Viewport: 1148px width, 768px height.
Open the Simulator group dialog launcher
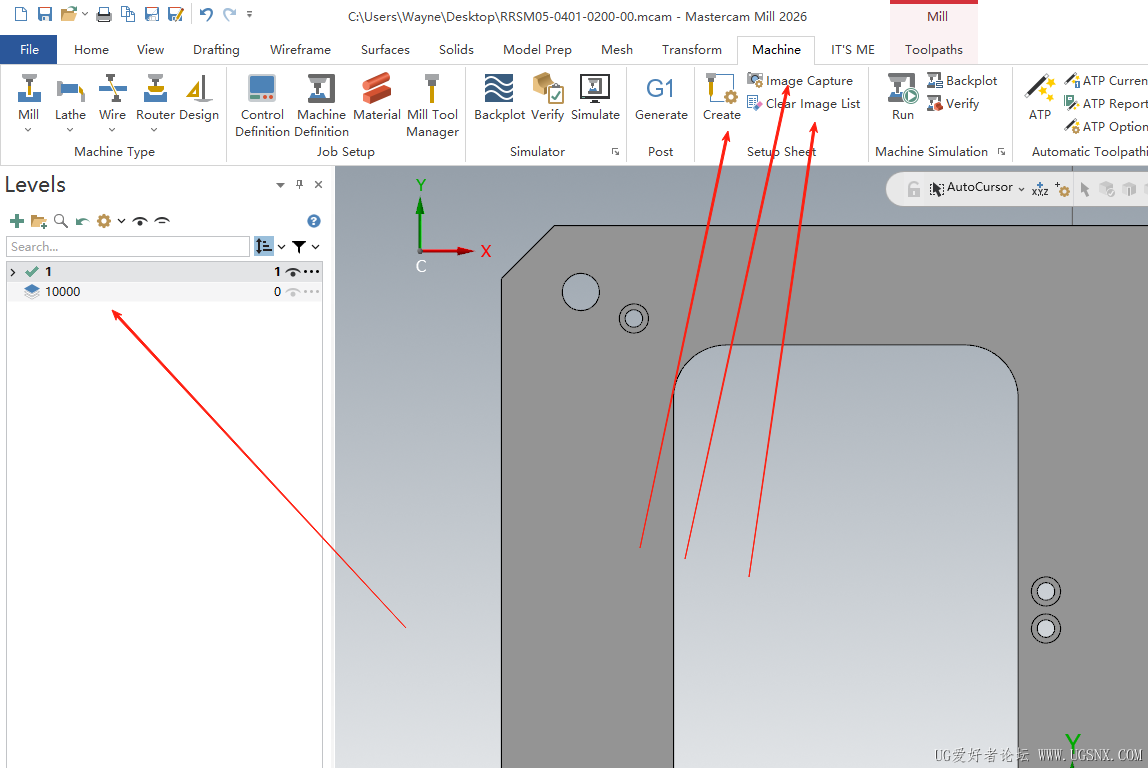615,152
